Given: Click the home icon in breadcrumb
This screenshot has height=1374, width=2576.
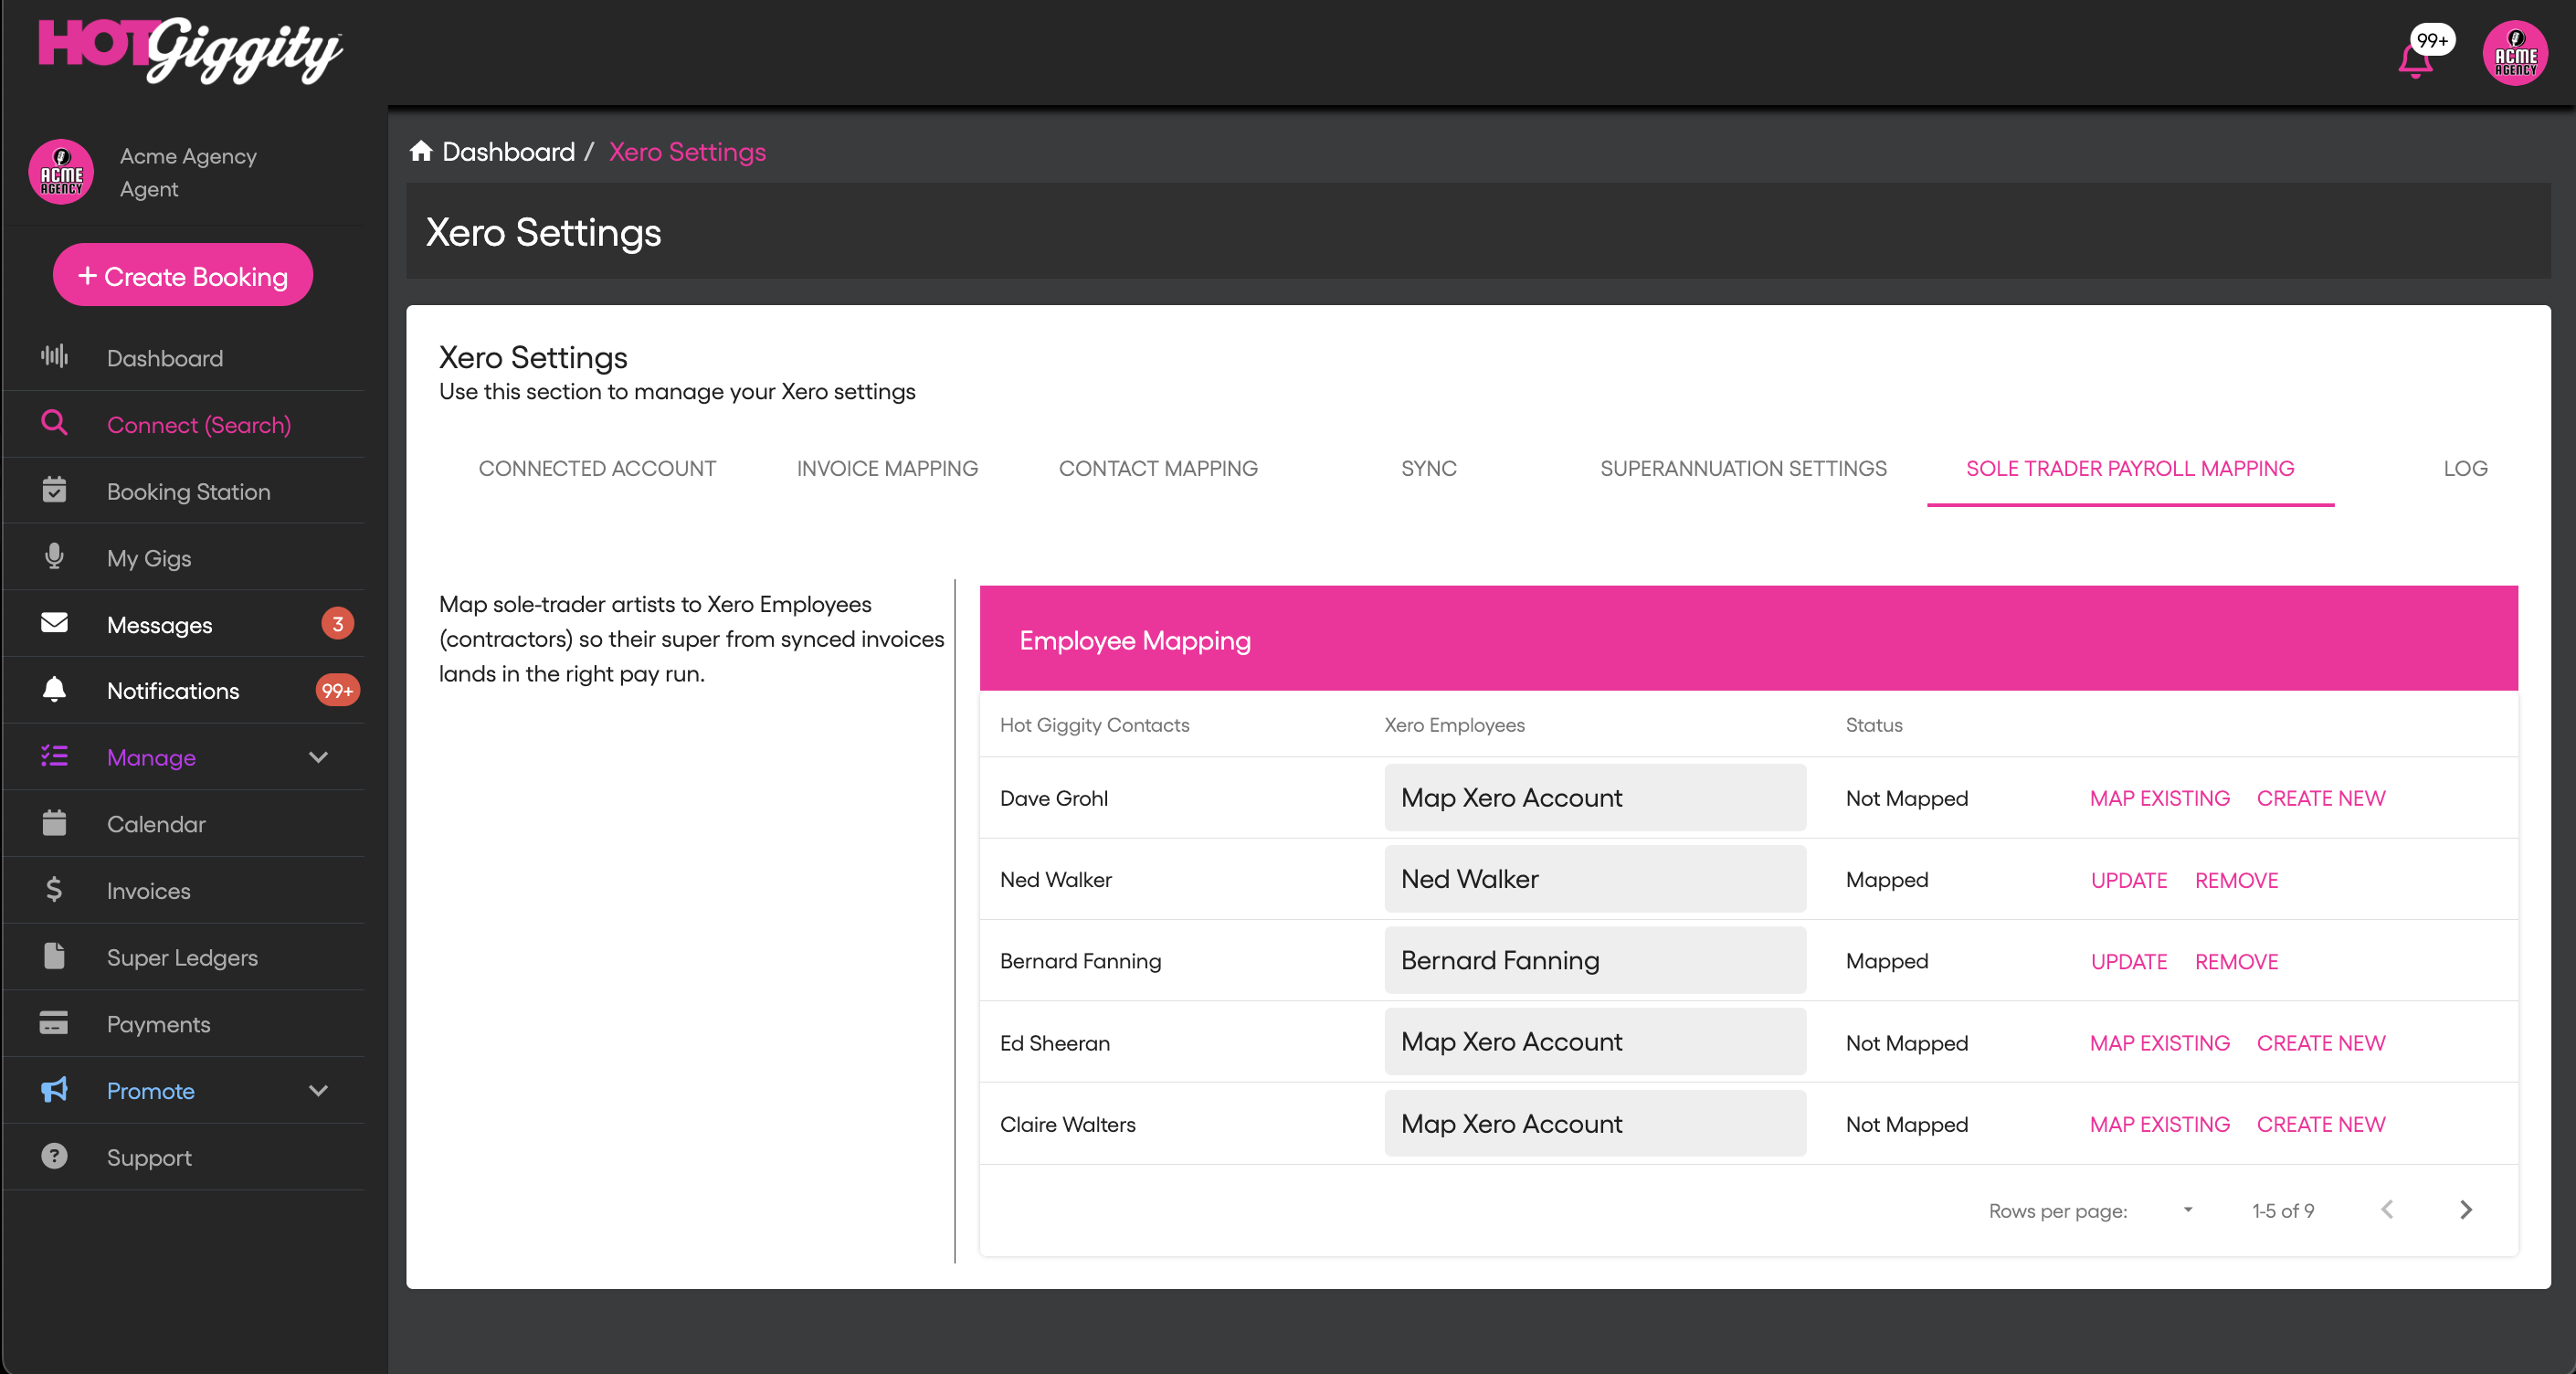Looking at the screenshot, I should click(421, 151).
